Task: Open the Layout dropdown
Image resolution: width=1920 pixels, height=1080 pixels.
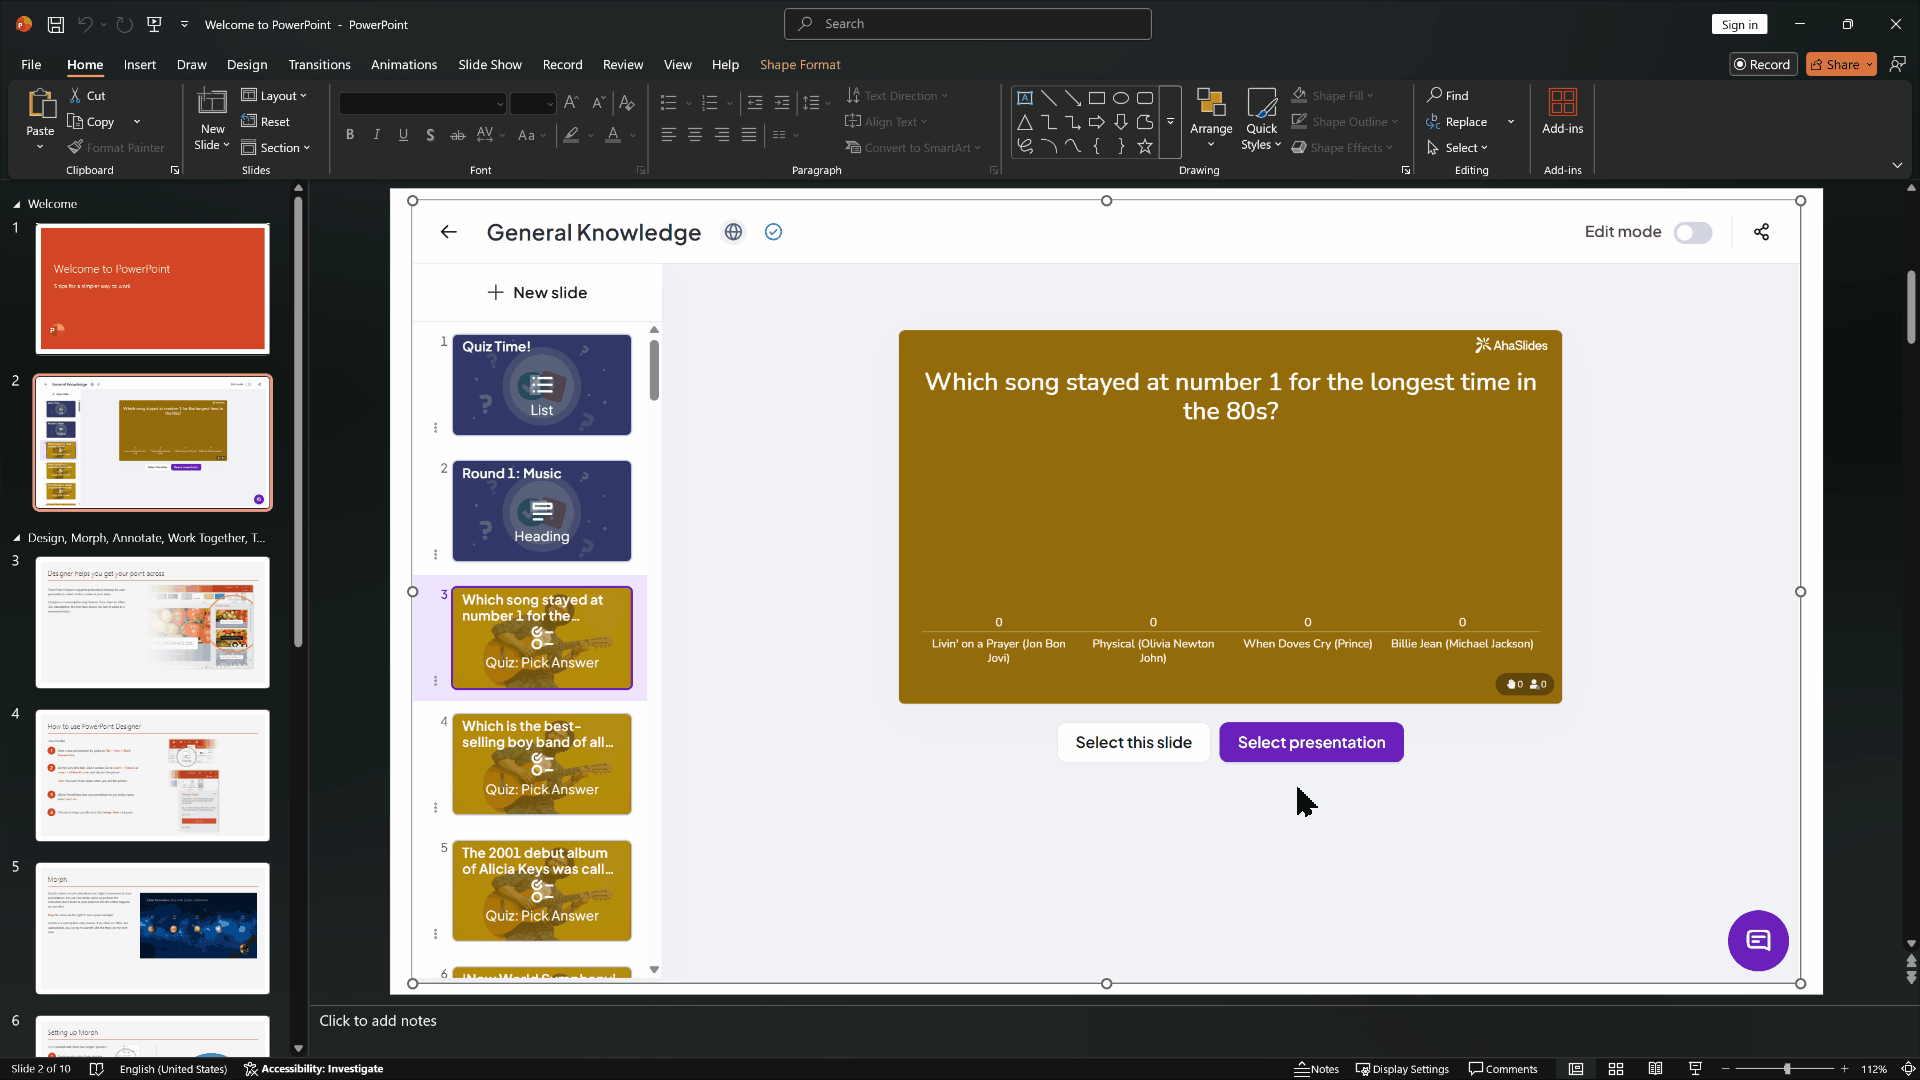Action: tap(275, 95)
